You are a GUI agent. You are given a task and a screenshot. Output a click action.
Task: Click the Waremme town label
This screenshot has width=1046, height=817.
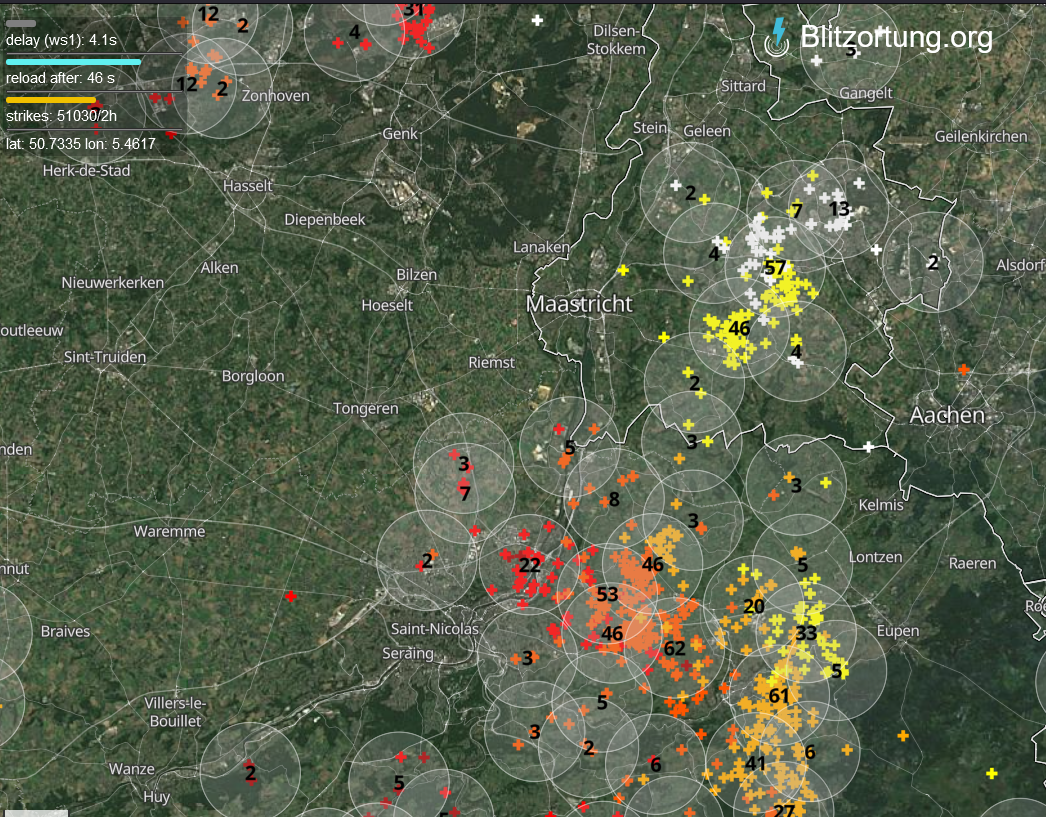point(169,532)
